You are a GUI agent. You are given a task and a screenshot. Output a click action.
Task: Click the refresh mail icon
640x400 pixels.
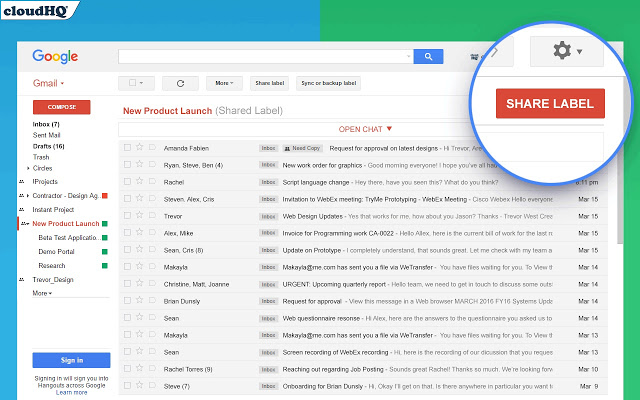[180, 83]
